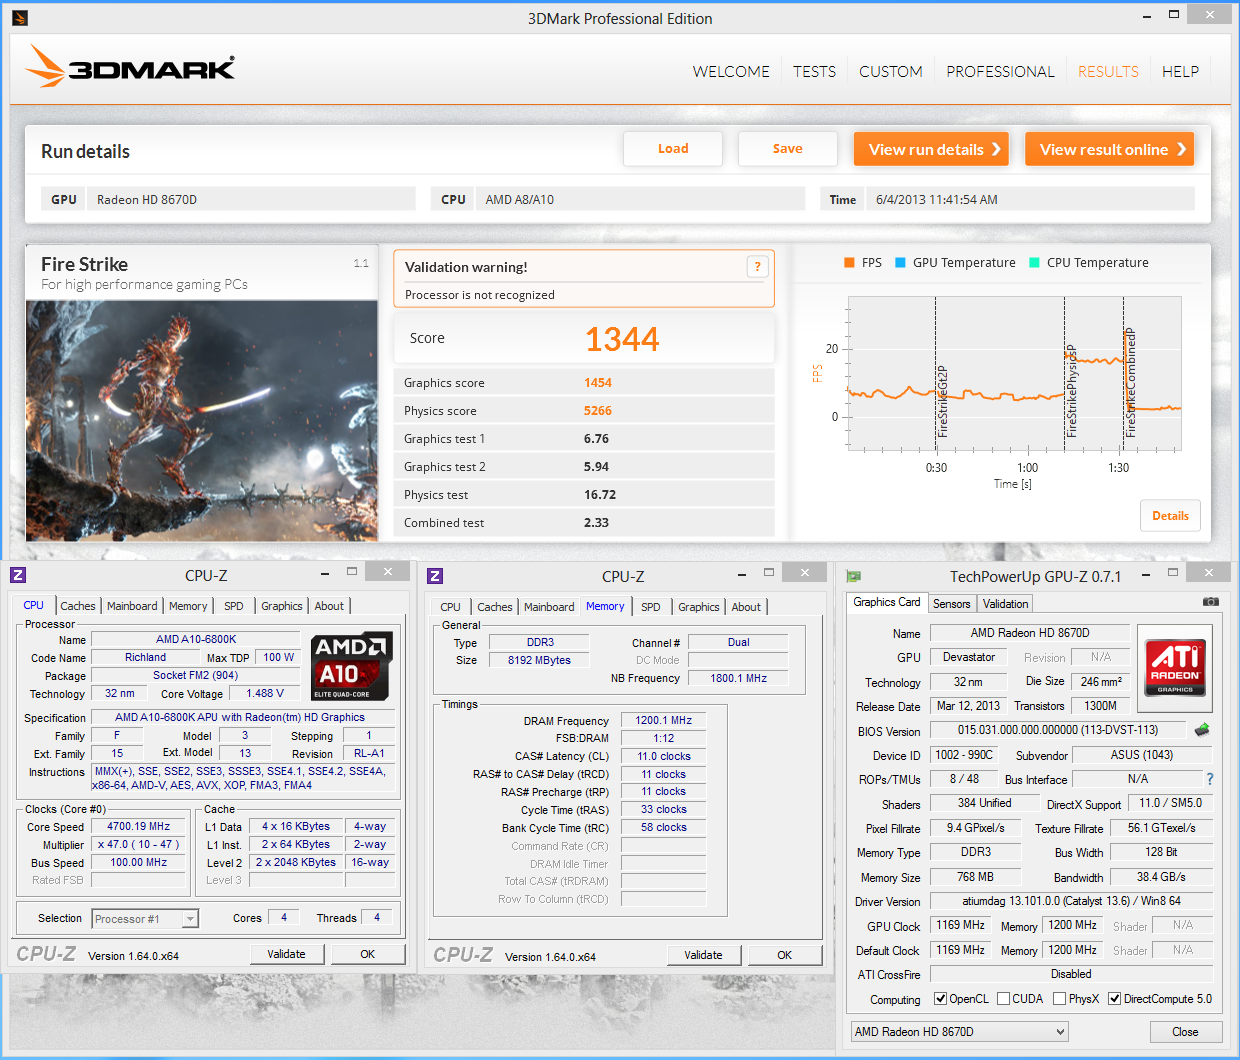Open SPD tab in memory CPU-Z window
The image size is (1240, 1060).
pyautogui.click(x=651, y=607)
